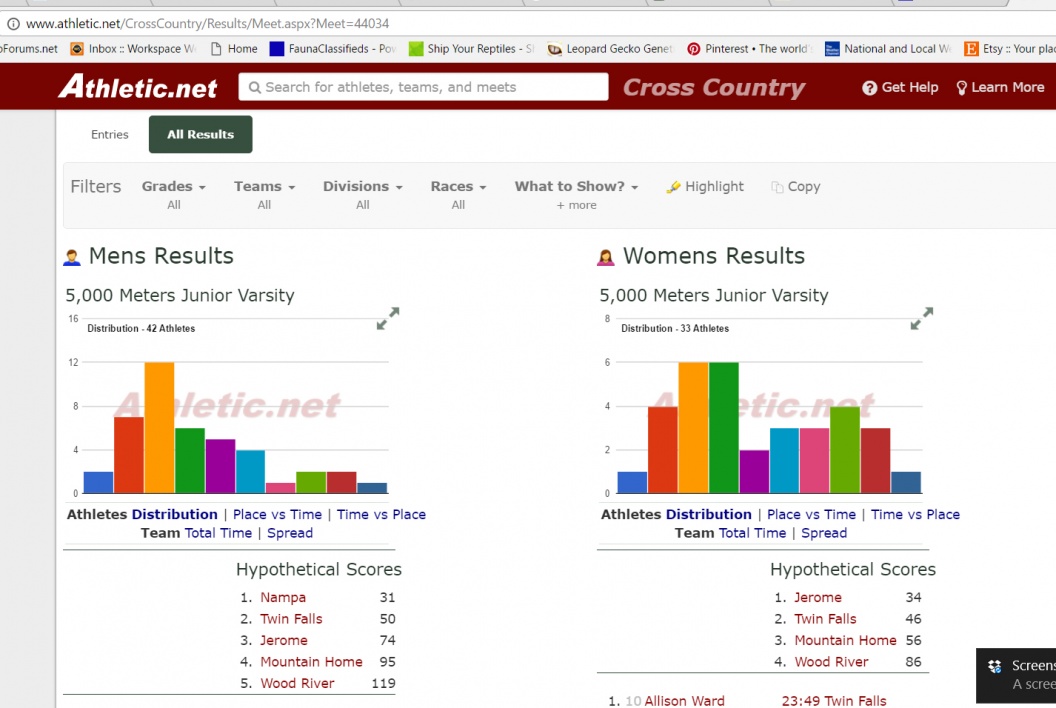Expand the Mens distribution chart
The image size is (1056, 708).
388,318
